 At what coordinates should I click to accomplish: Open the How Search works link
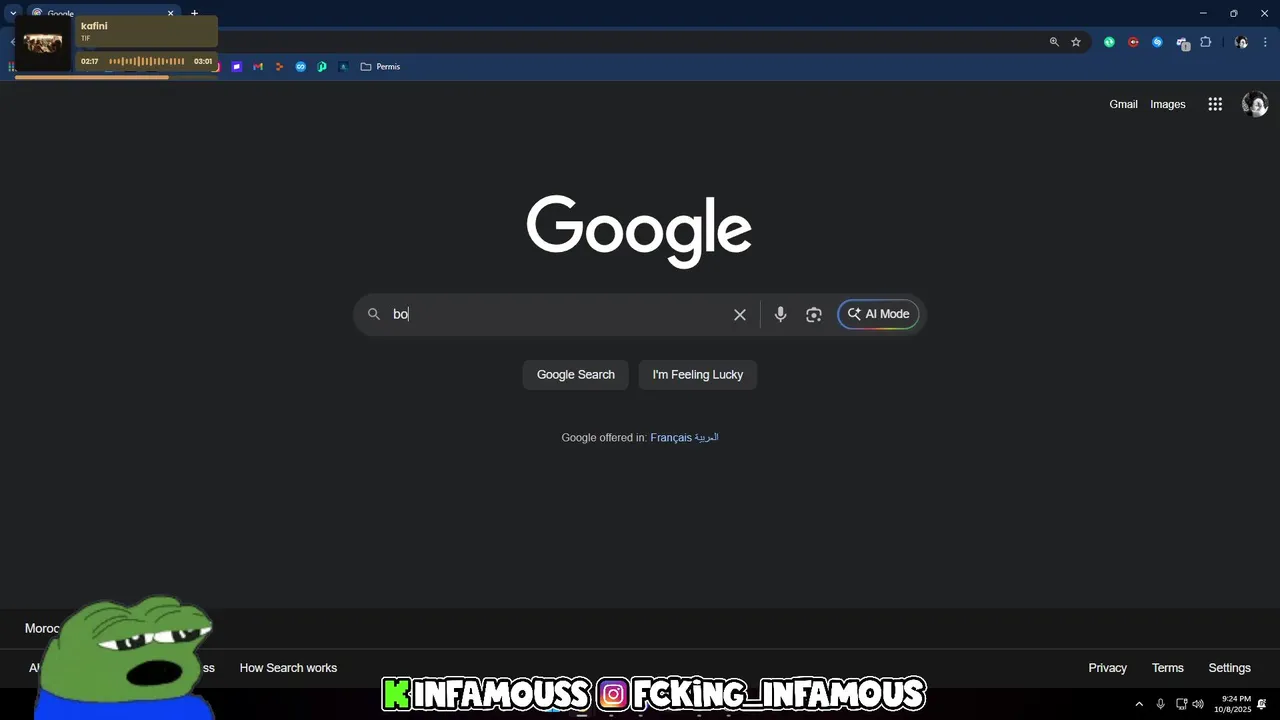click(288, 668)
